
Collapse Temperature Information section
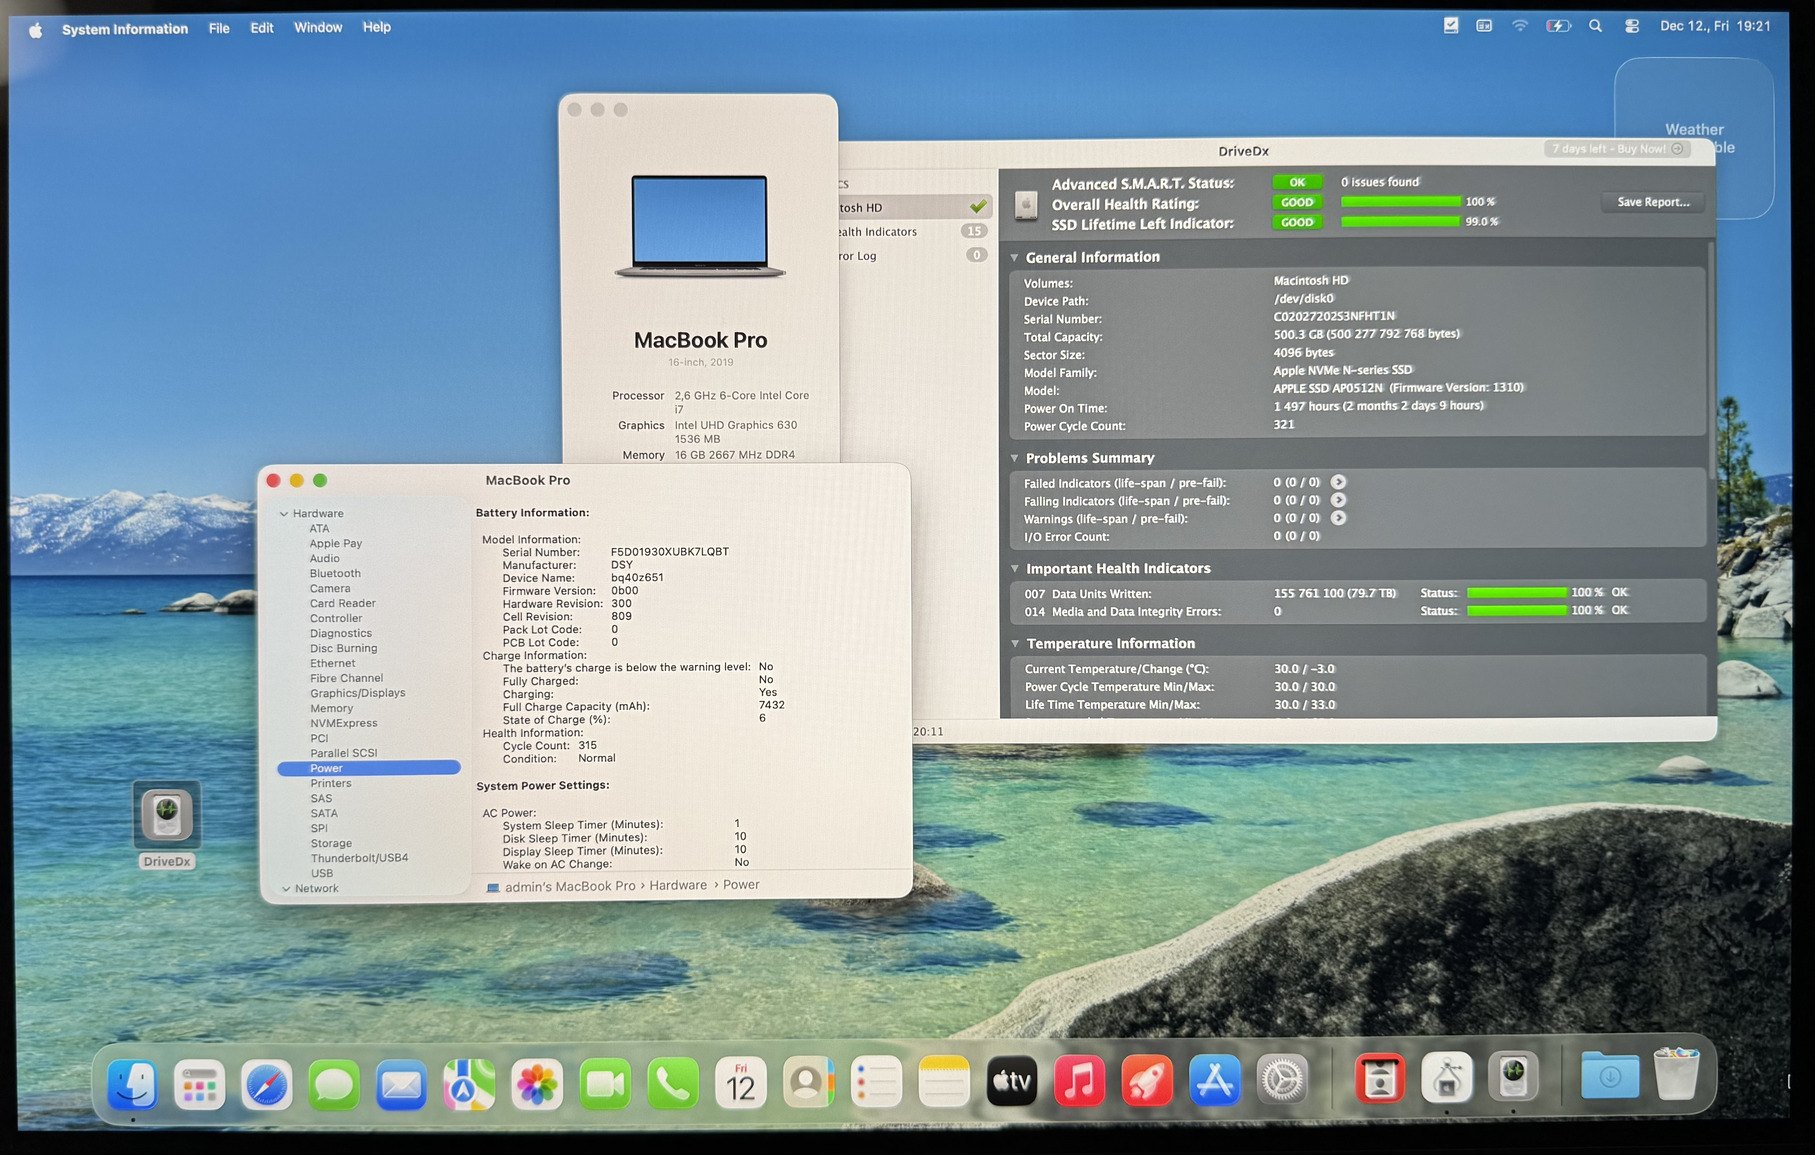click(1015, 644)
